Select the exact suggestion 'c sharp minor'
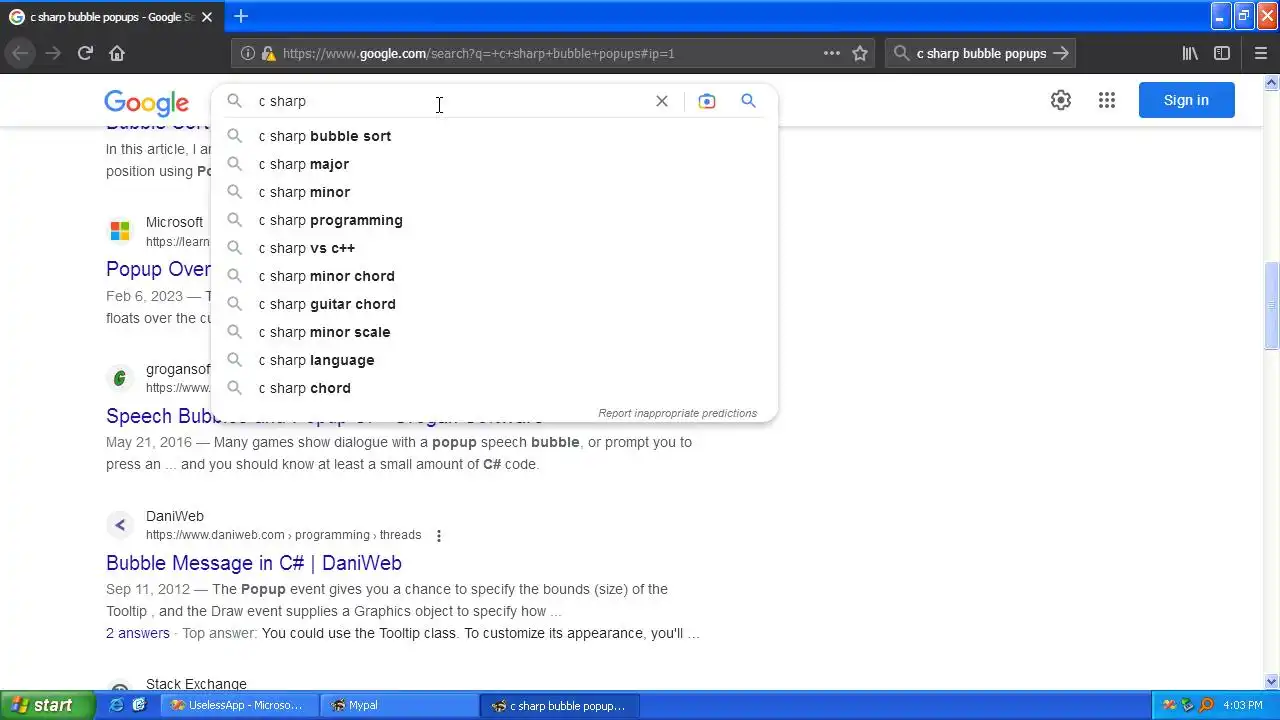 click(494, 192)
